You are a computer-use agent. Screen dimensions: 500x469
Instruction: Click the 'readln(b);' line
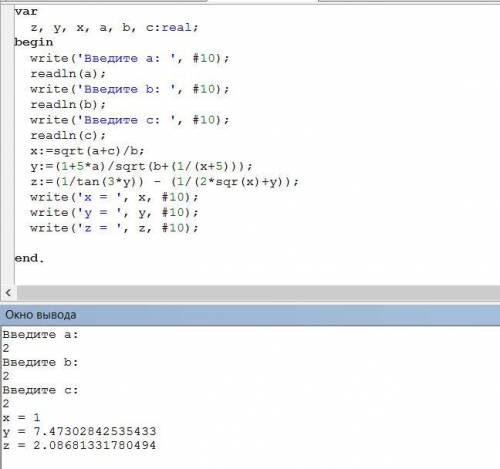pyautogui.click(x=68, y=104)
